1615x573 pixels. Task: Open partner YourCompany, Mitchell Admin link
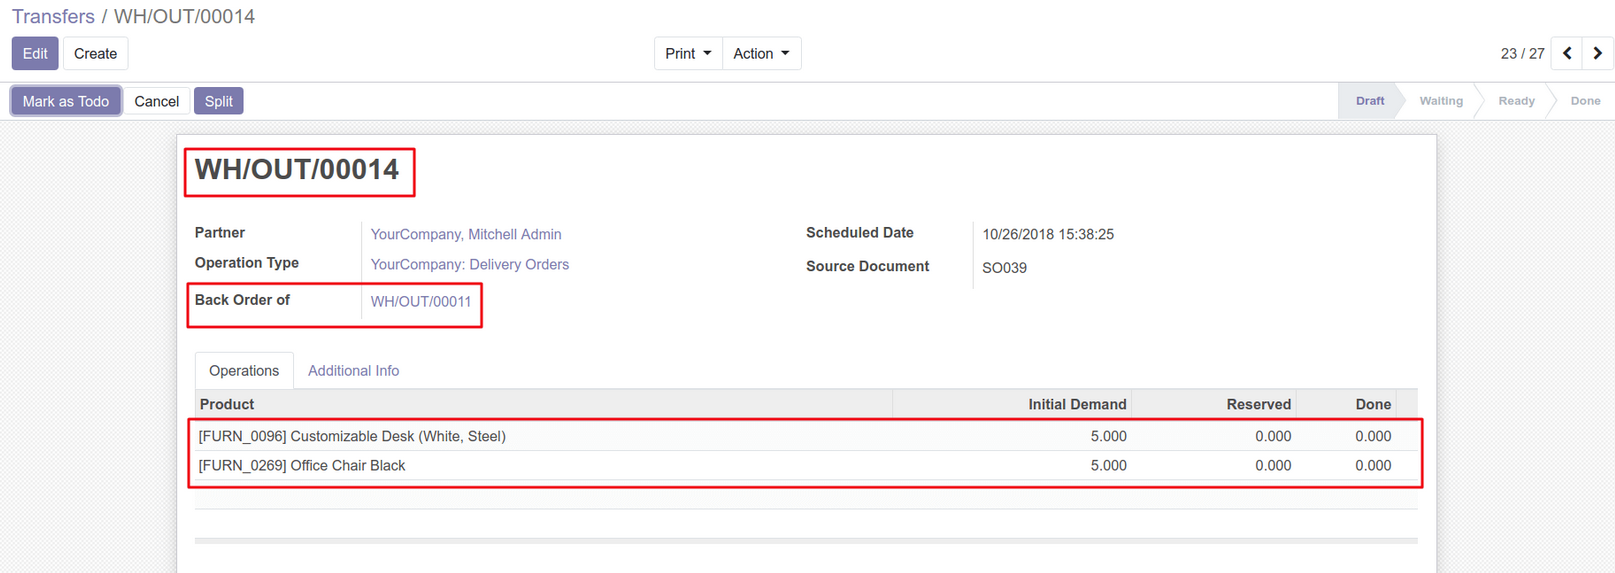(x=466, y=234)
